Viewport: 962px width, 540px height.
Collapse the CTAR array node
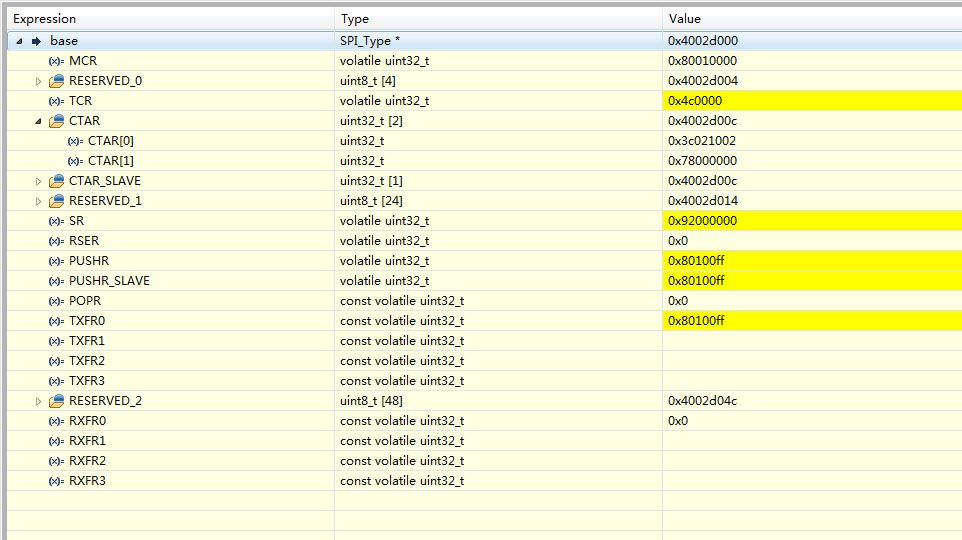click(x=38, y=121)
